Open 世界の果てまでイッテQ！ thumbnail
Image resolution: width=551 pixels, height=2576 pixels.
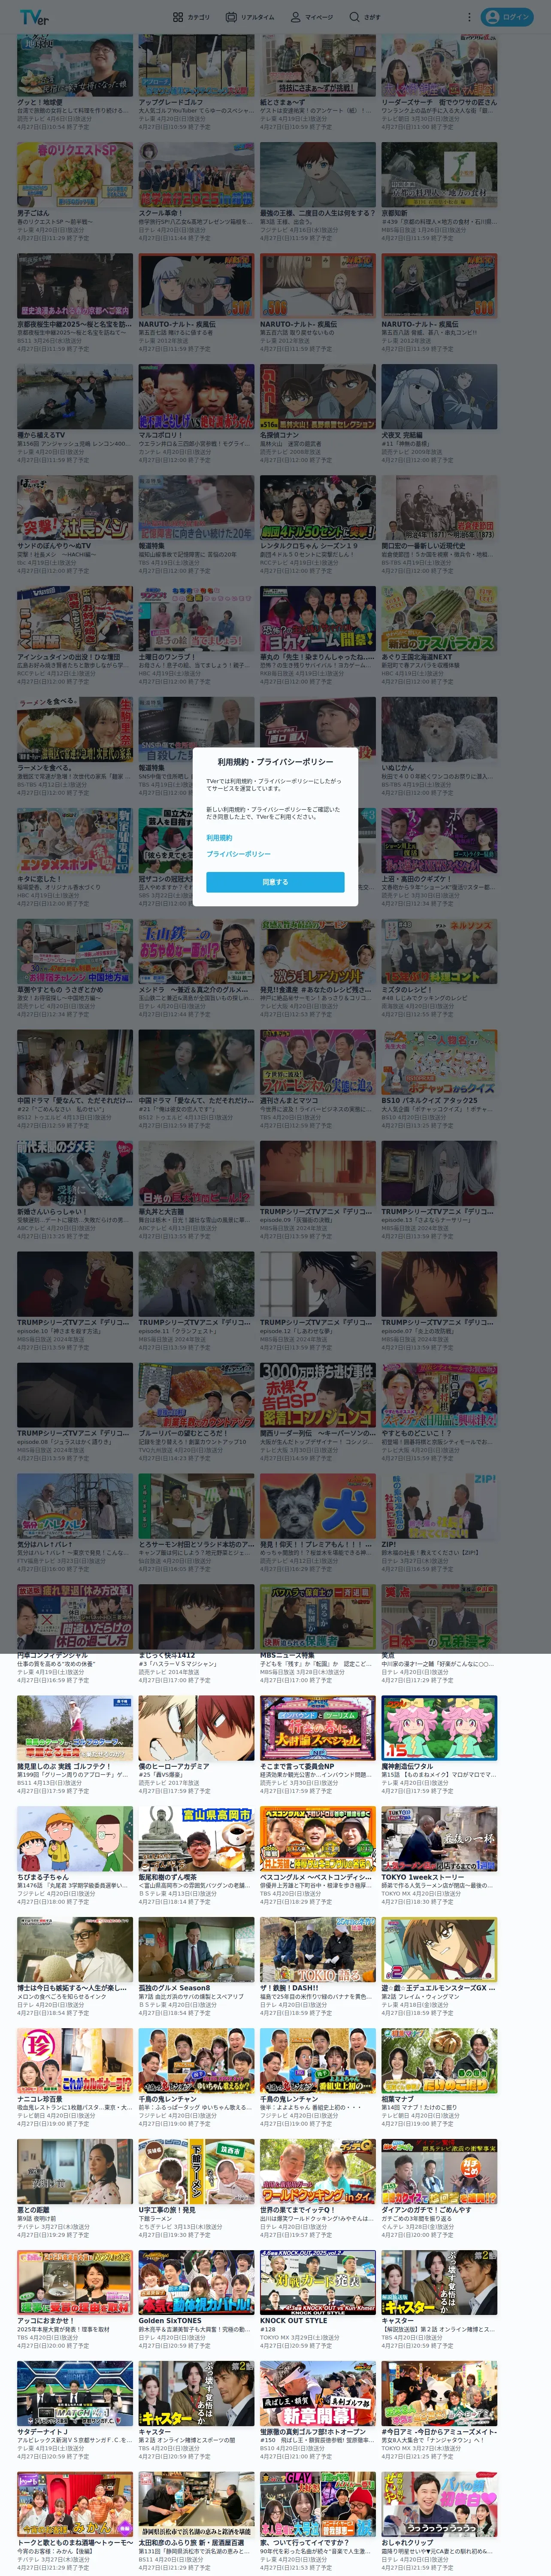(318, 2171)
